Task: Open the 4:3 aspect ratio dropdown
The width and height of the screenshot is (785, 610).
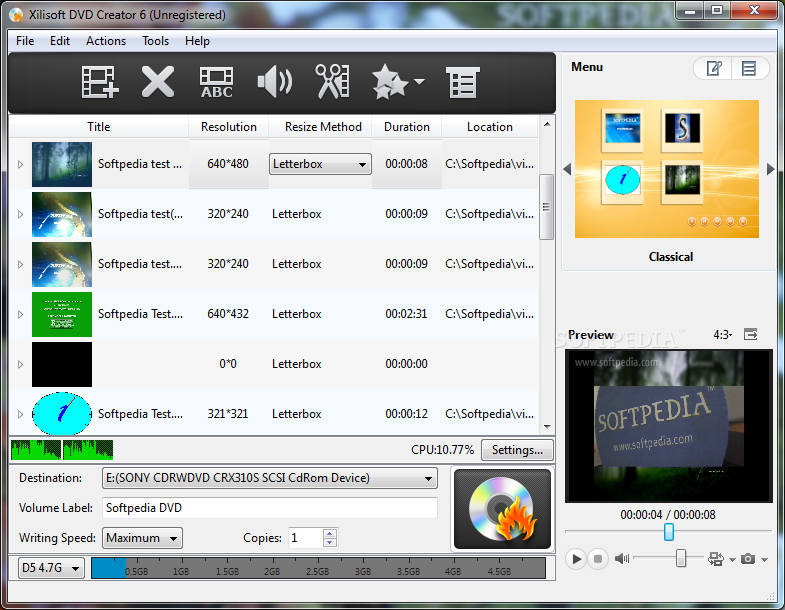Action: click(722, 335)
